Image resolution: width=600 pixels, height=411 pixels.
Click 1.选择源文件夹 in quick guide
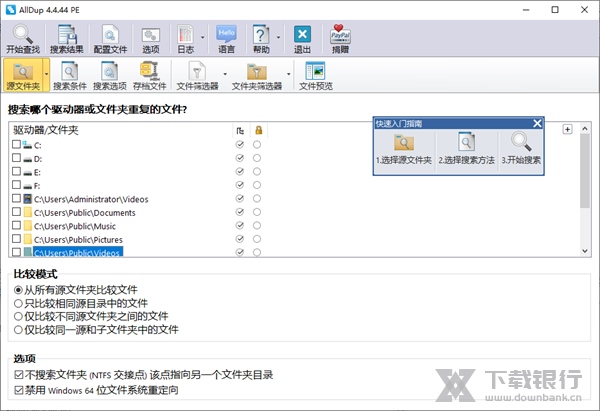(x=404, y=149)
